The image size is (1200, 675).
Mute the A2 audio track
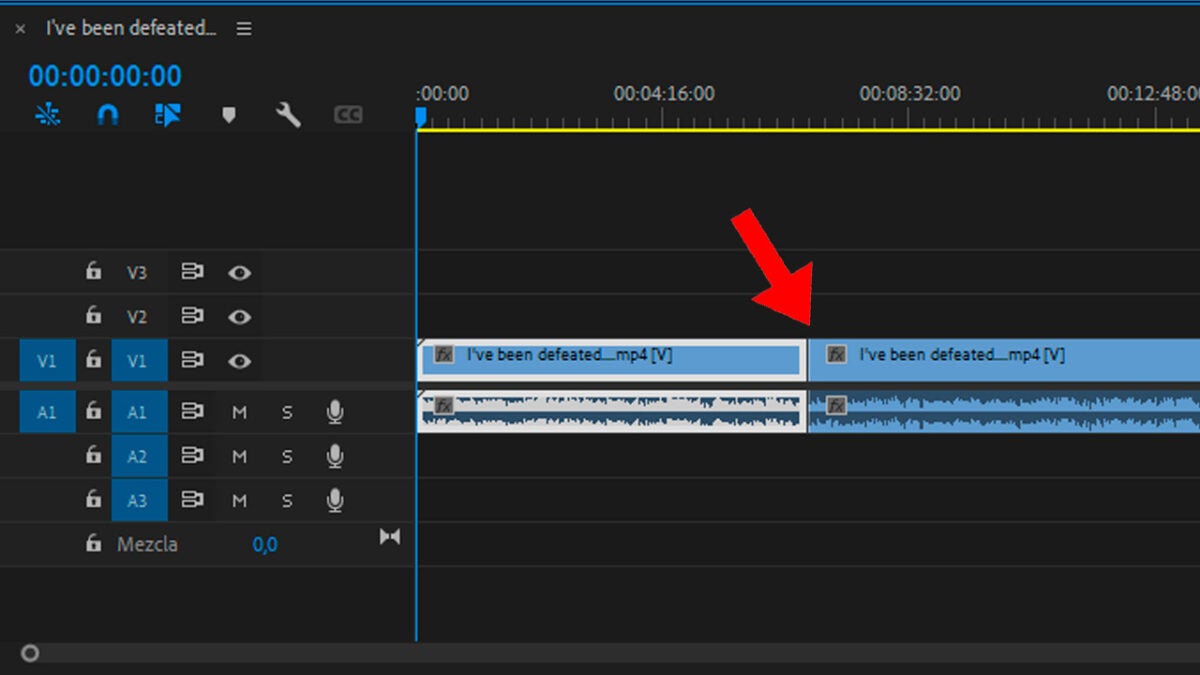click(239, 457)
